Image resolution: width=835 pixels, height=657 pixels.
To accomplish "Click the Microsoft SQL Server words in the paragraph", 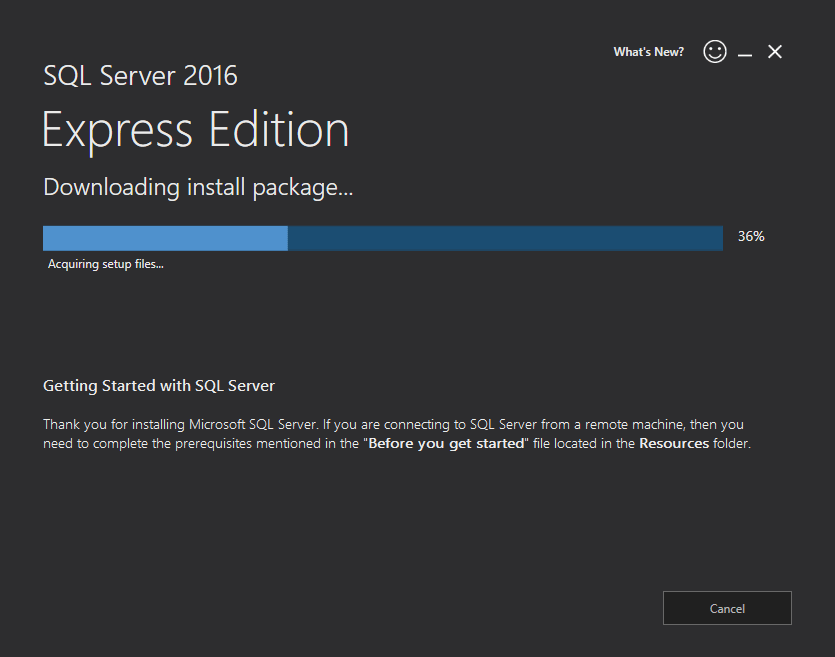I will 252,424.
